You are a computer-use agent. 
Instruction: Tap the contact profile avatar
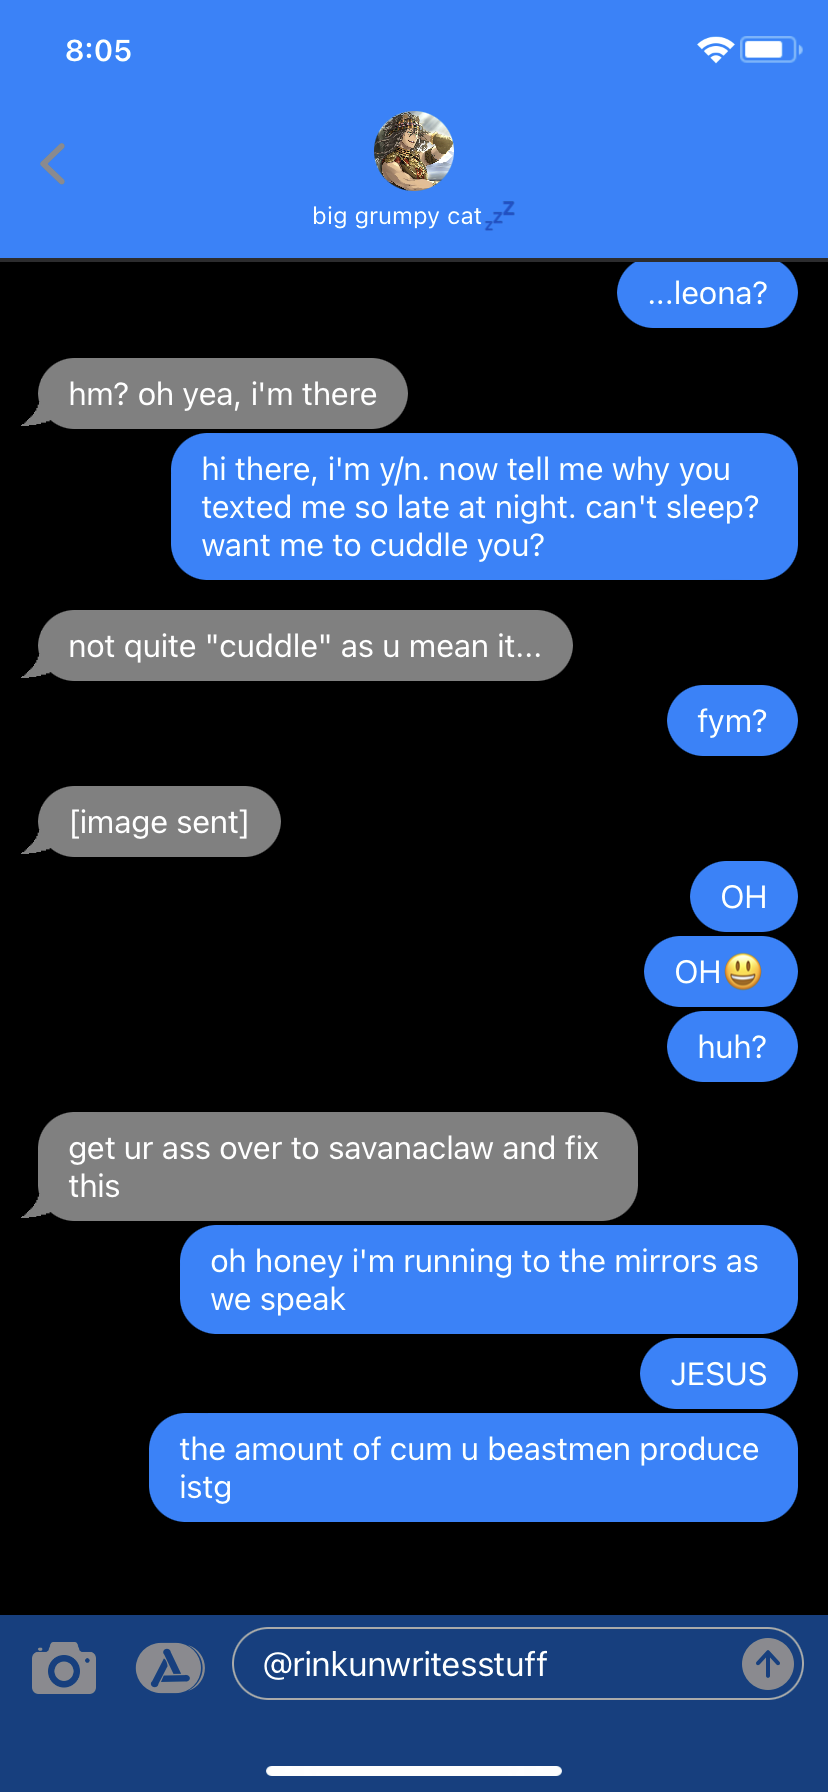pos(414,151)
